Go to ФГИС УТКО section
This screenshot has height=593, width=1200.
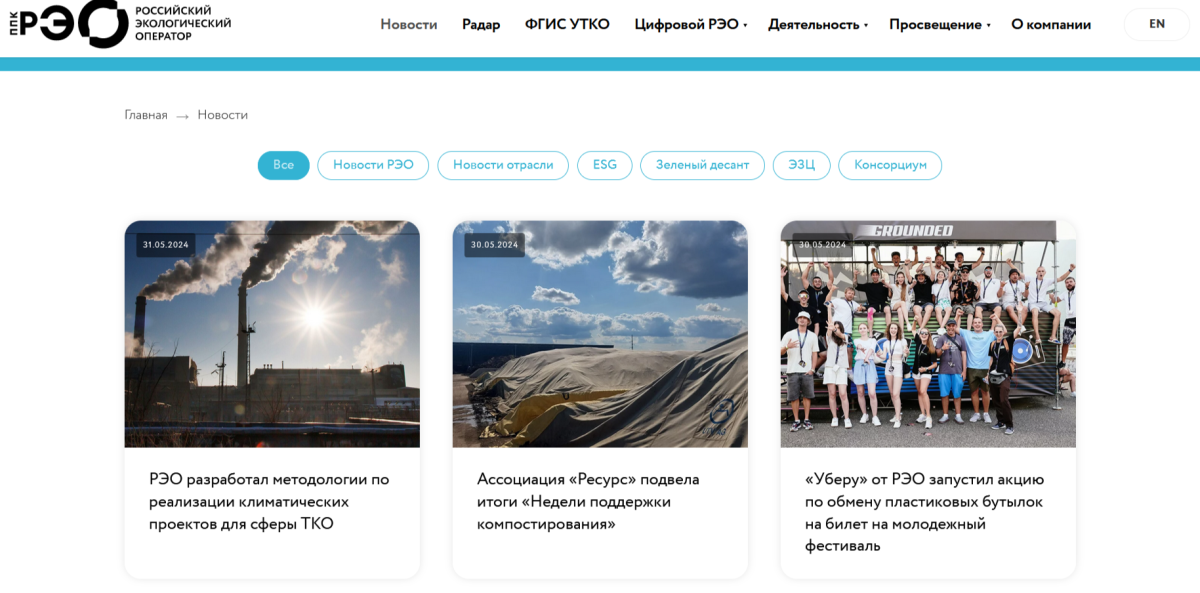[567, 25]
